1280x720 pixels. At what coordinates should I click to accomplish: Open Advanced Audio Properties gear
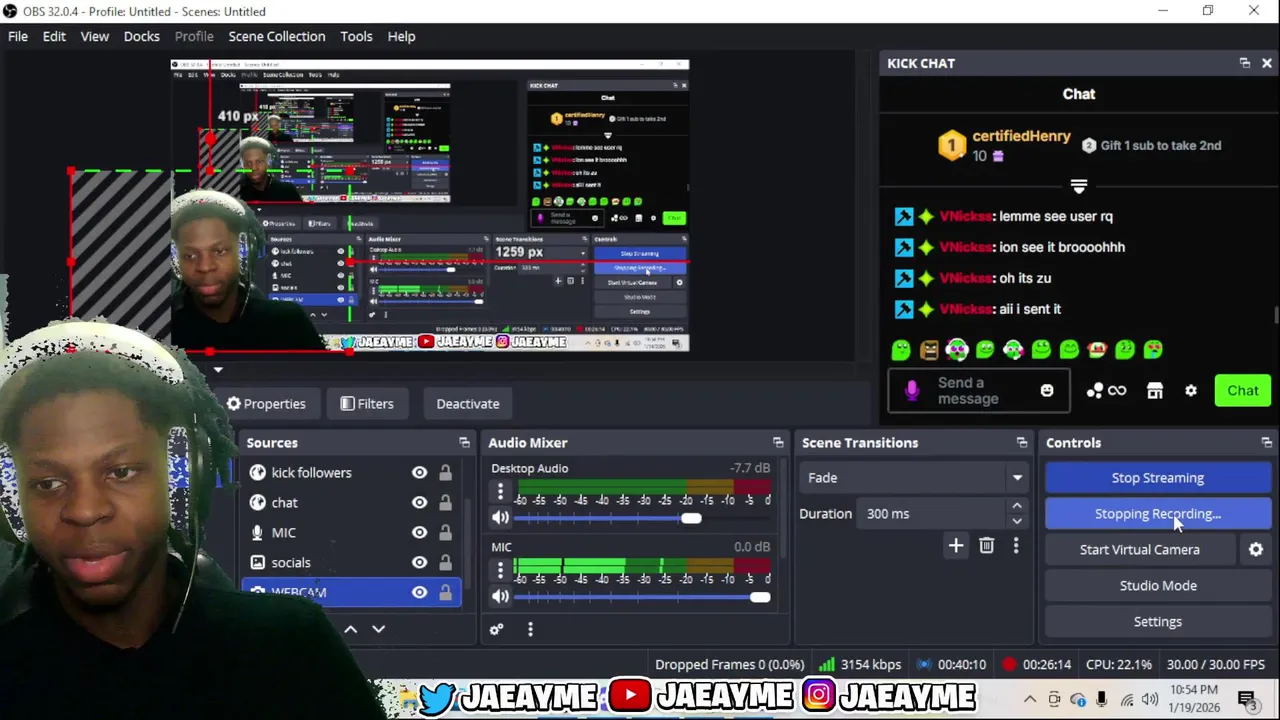tap(496, 629)
